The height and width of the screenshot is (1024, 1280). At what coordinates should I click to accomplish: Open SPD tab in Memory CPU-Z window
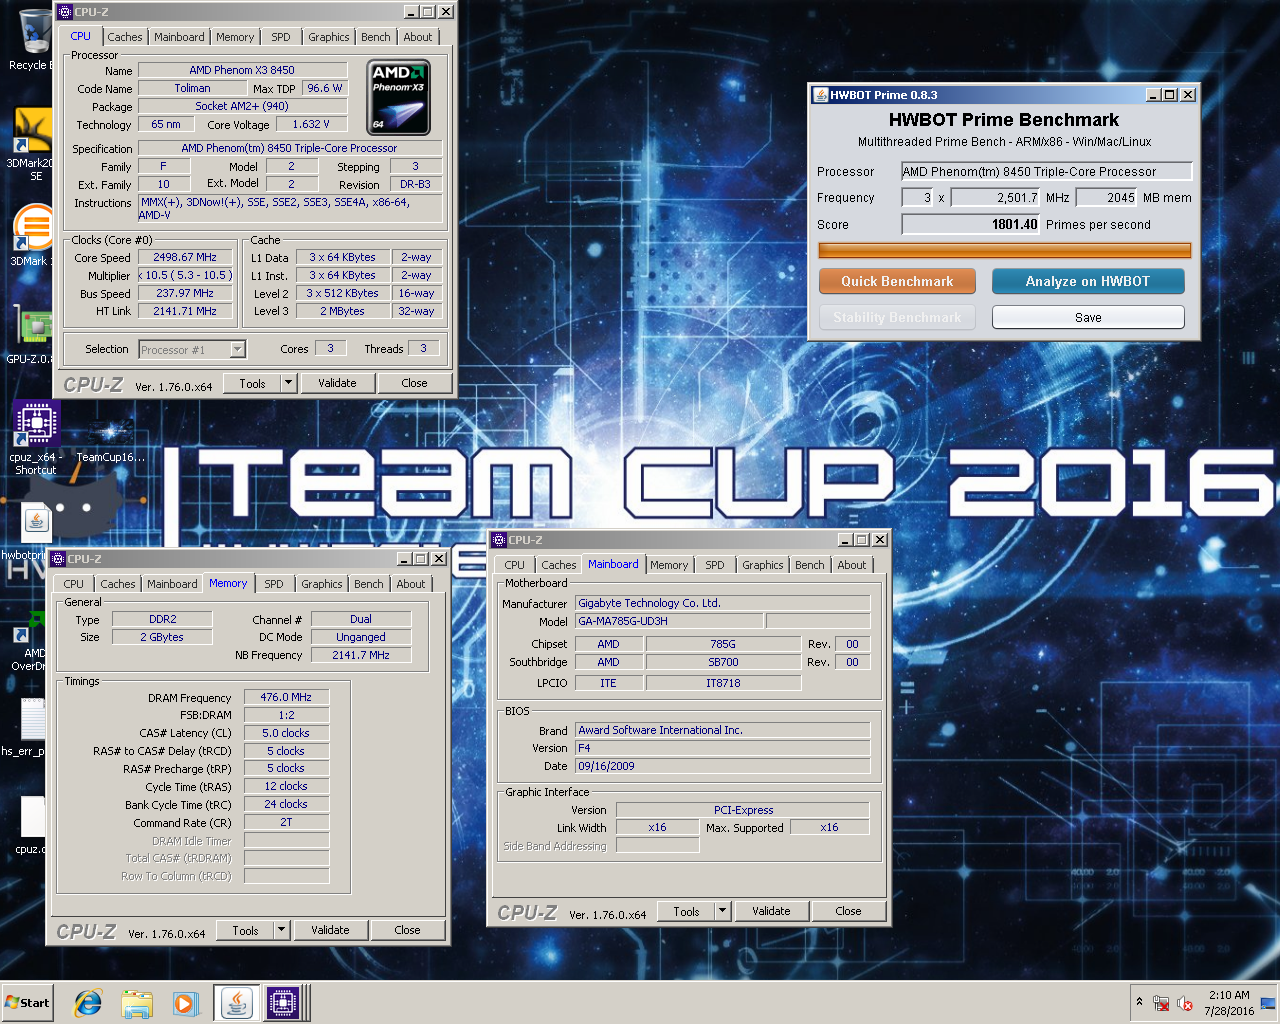pos(274,584)
